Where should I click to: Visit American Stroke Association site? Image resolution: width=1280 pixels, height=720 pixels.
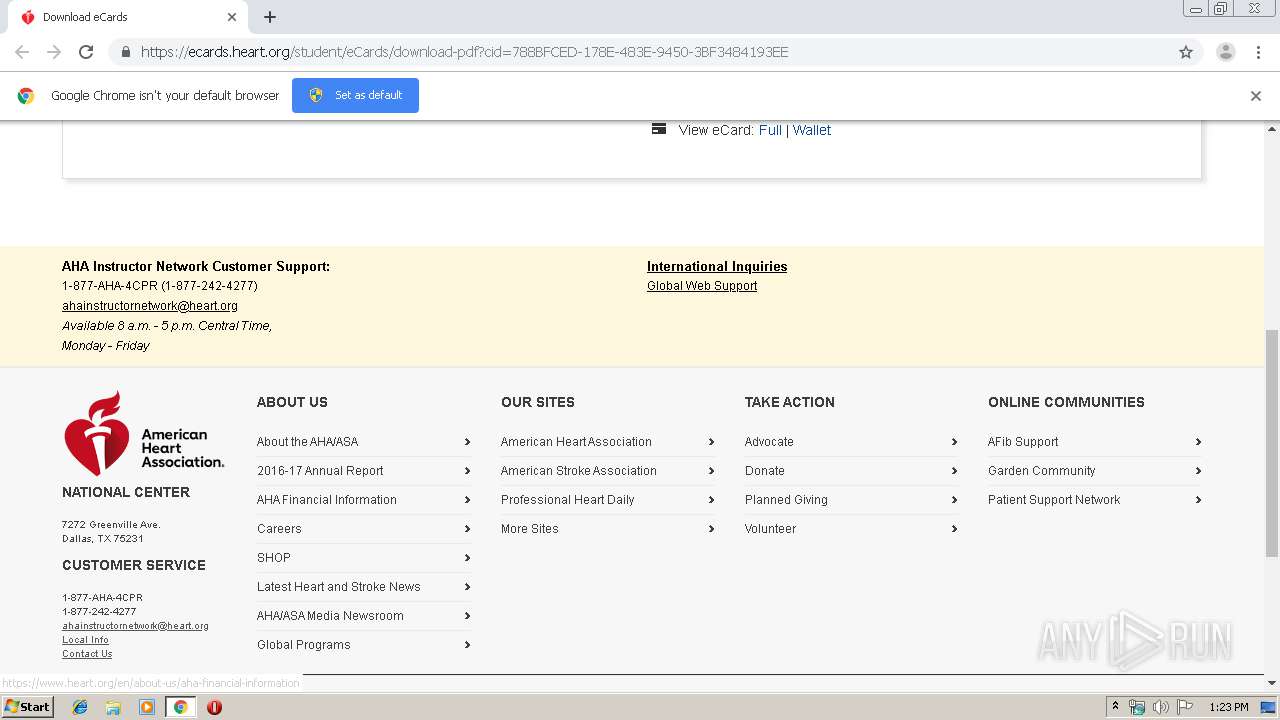pos(579,471)
